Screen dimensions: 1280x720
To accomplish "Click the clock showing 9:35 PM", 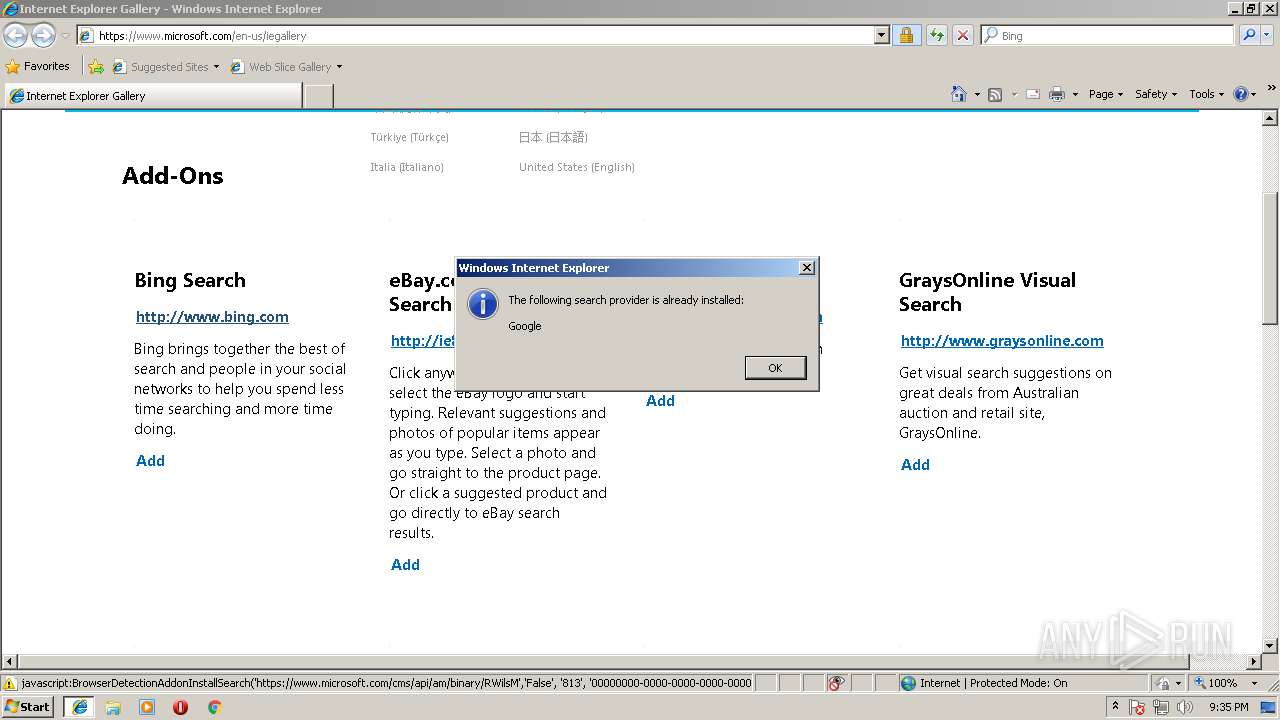I will click(1228, 707).
